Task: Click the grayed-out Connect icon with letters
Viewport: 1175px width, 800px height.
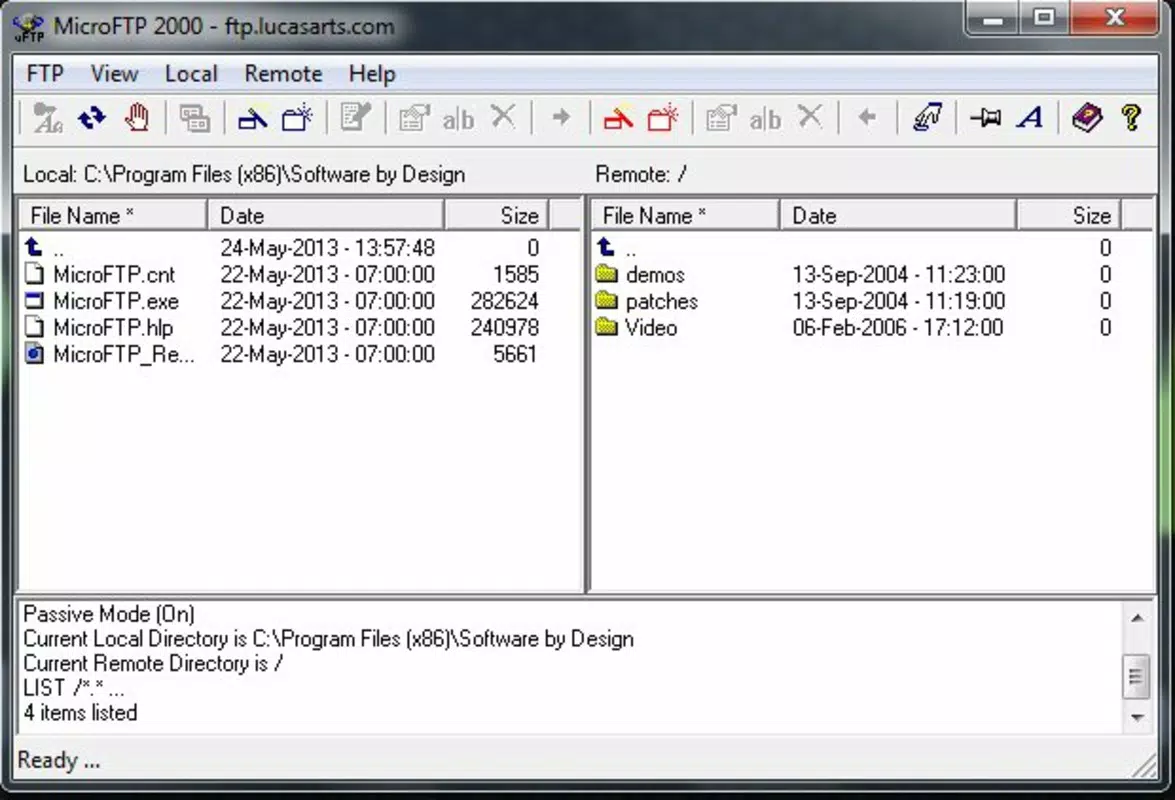Action: point(48,118)
